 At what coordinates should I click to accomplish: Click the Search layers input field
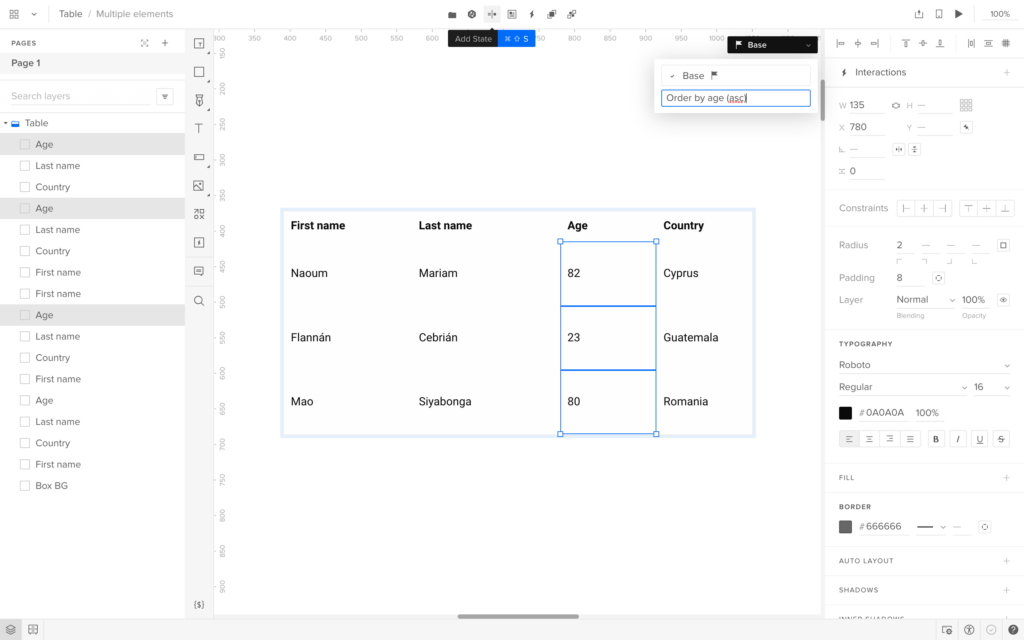(80, 97)
